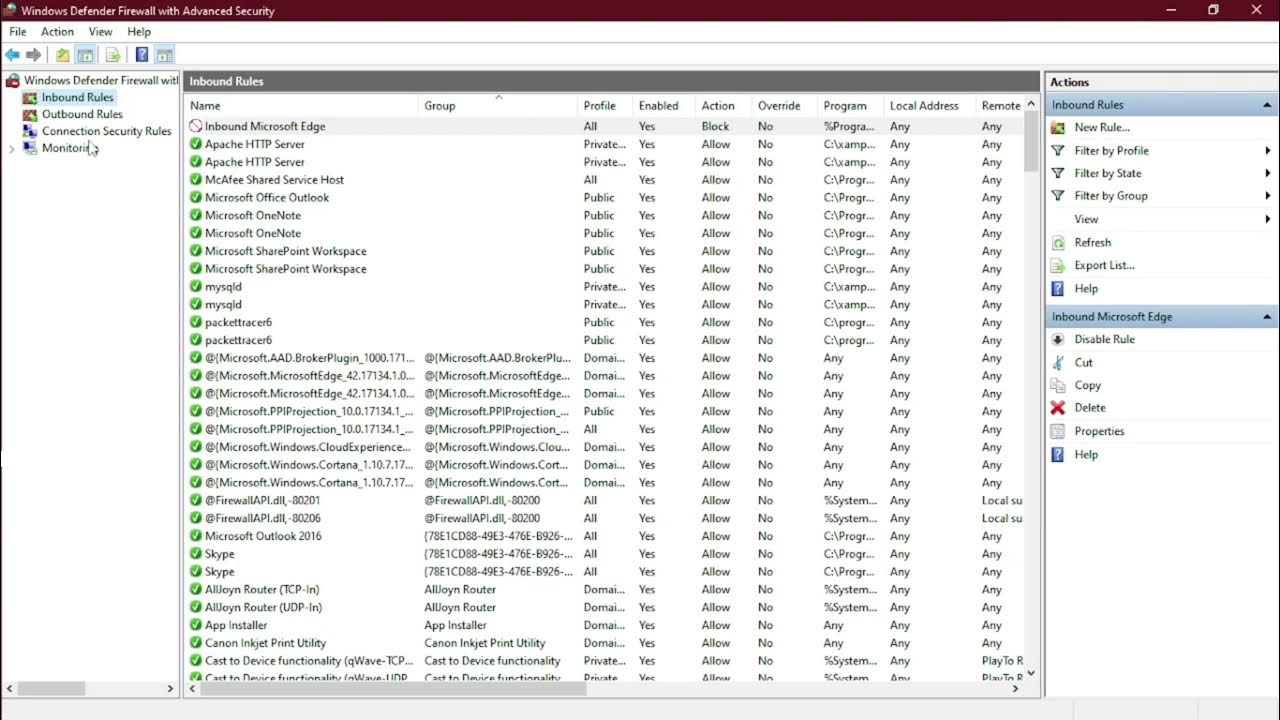This screenshot has width=1280, height=720.
Task: Sort rules by the Profile column header
Action: [x=606, y=105]
